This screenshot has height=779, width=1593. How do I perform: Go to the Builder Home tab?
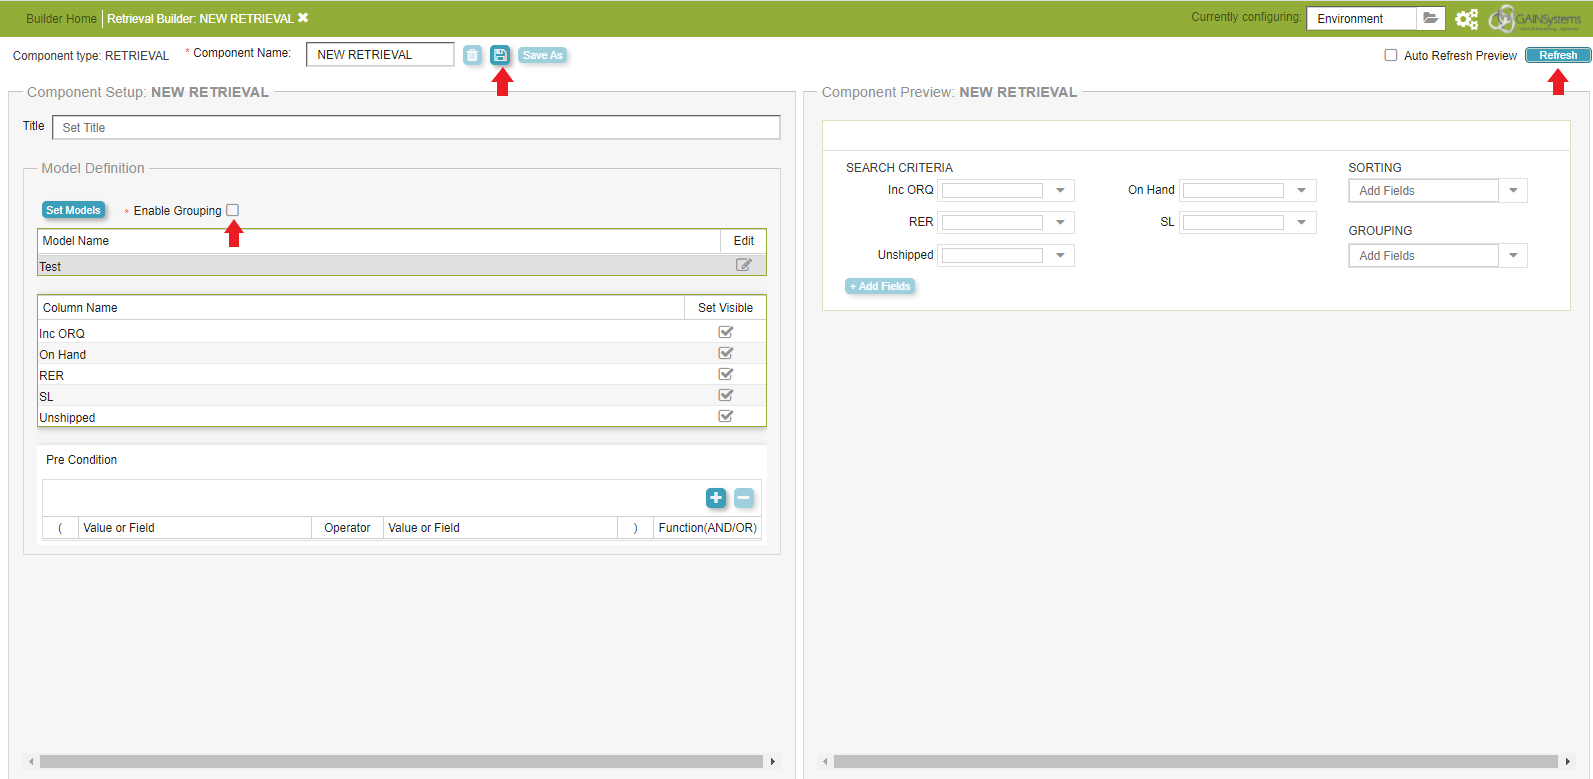(61, 18)
